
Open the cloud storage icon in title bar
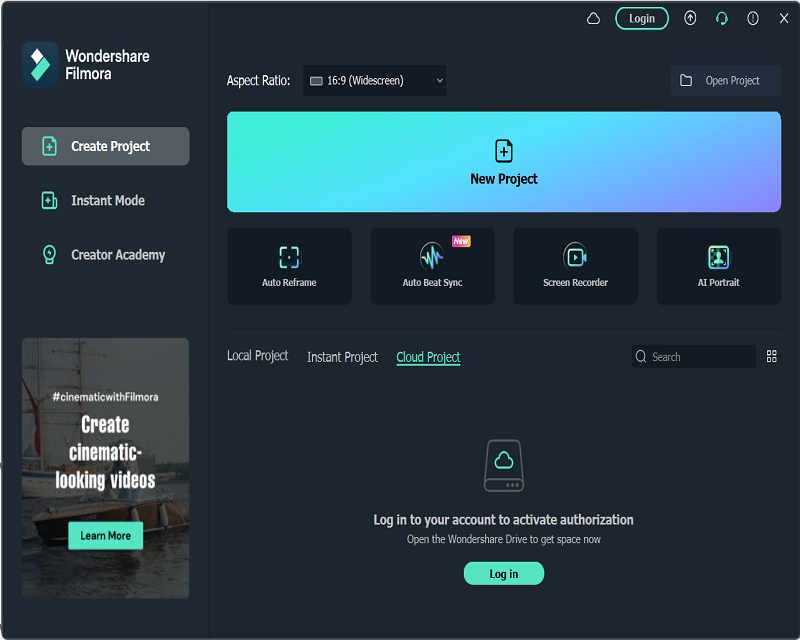(x=593, y=19)
